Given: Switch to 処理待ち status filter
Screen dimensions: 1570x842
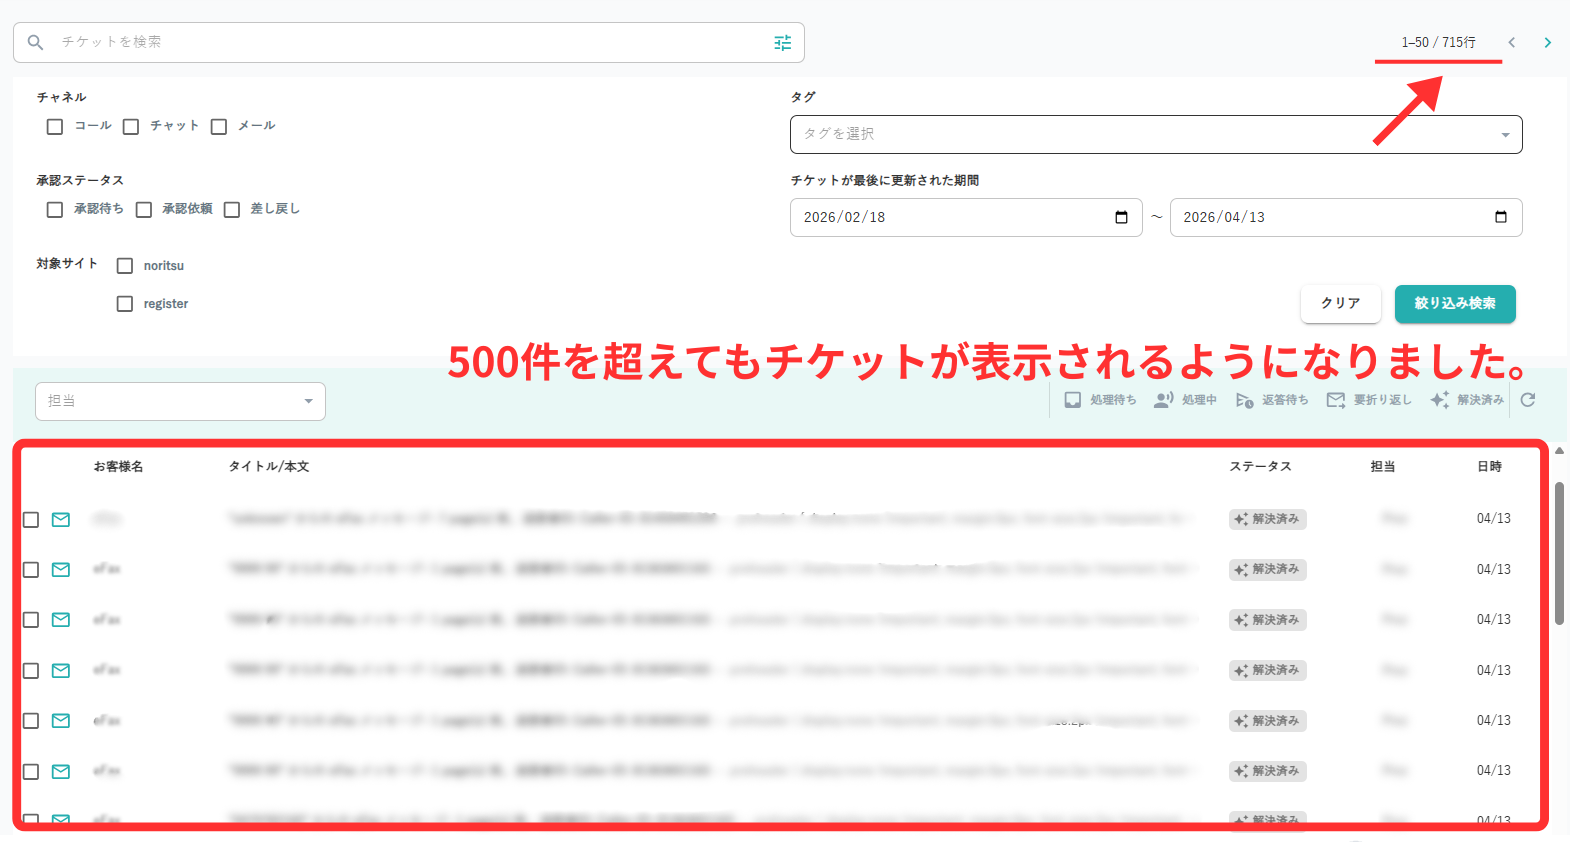Looking at the screenshot, I should coord(1100,400).
